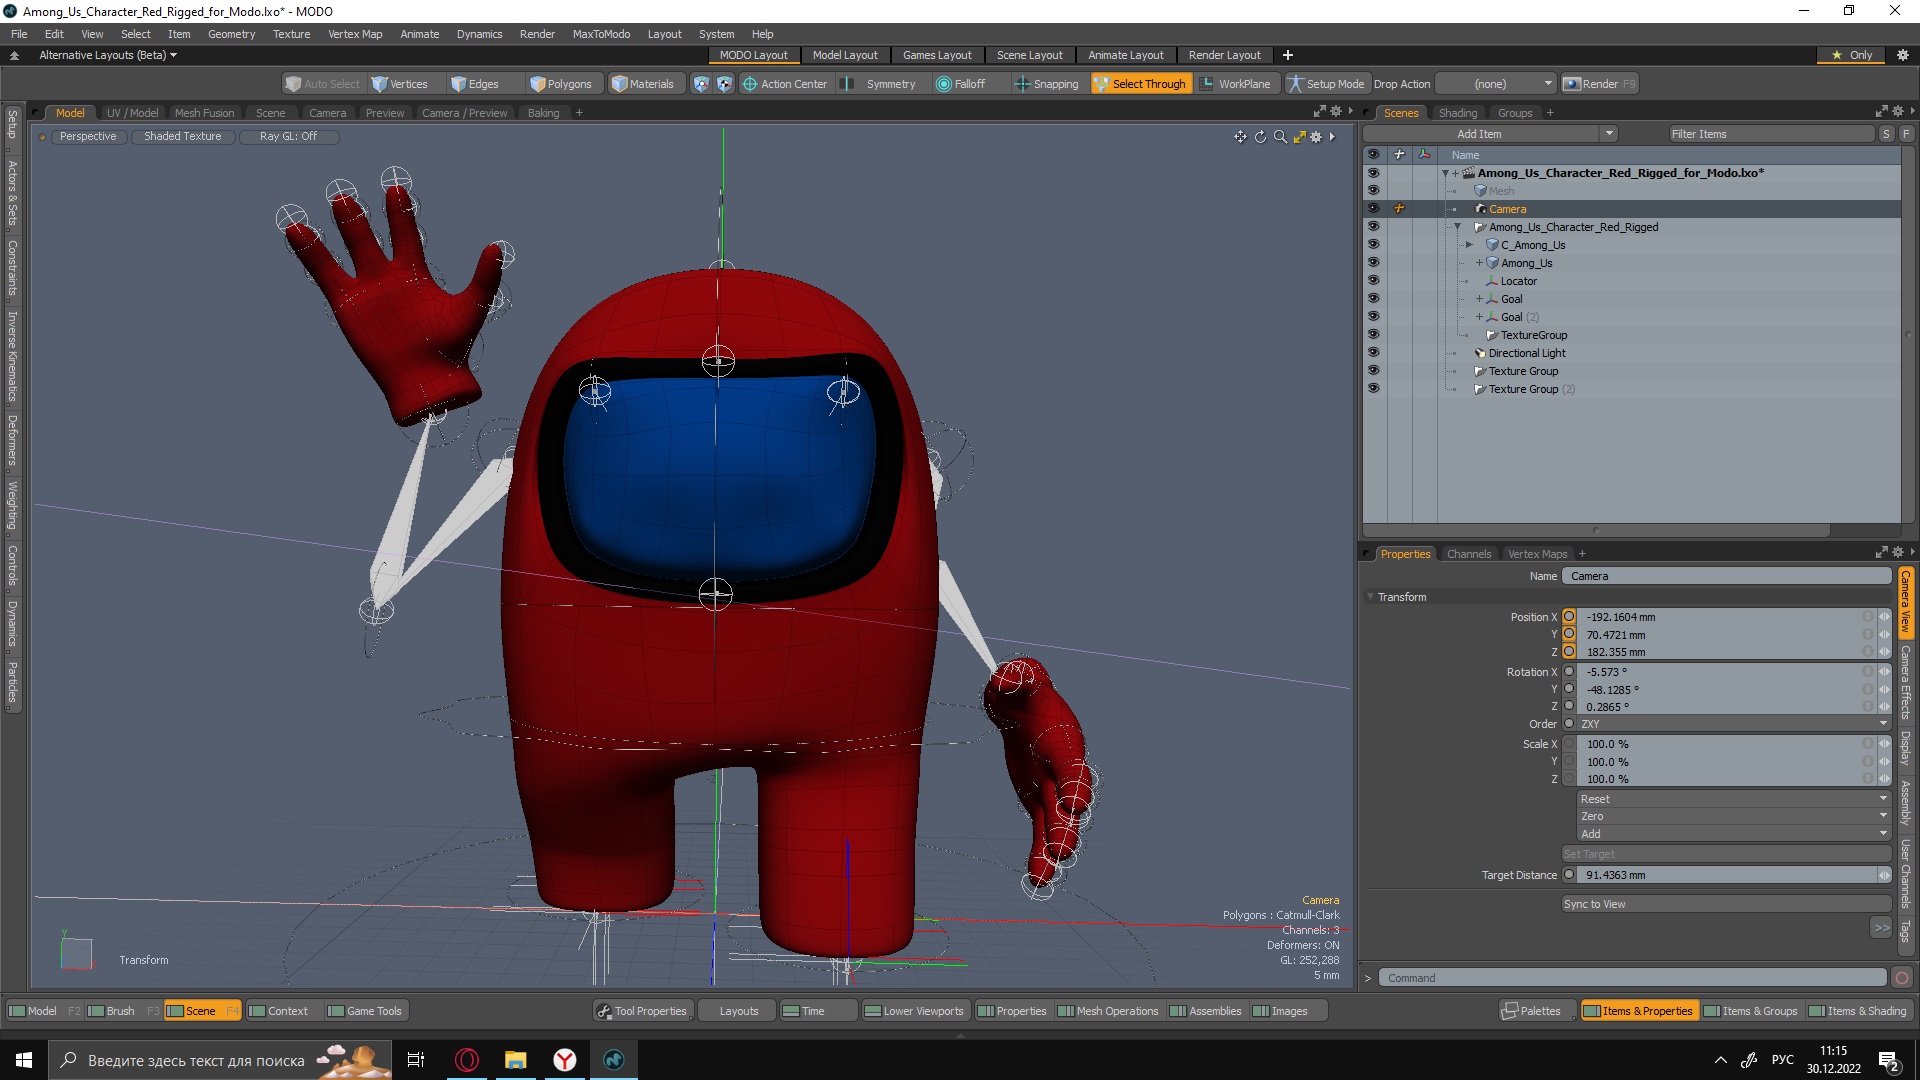
Task: Switch to the Animate Layout tab
Action: pyautogui.click(x=1125, y=55)
